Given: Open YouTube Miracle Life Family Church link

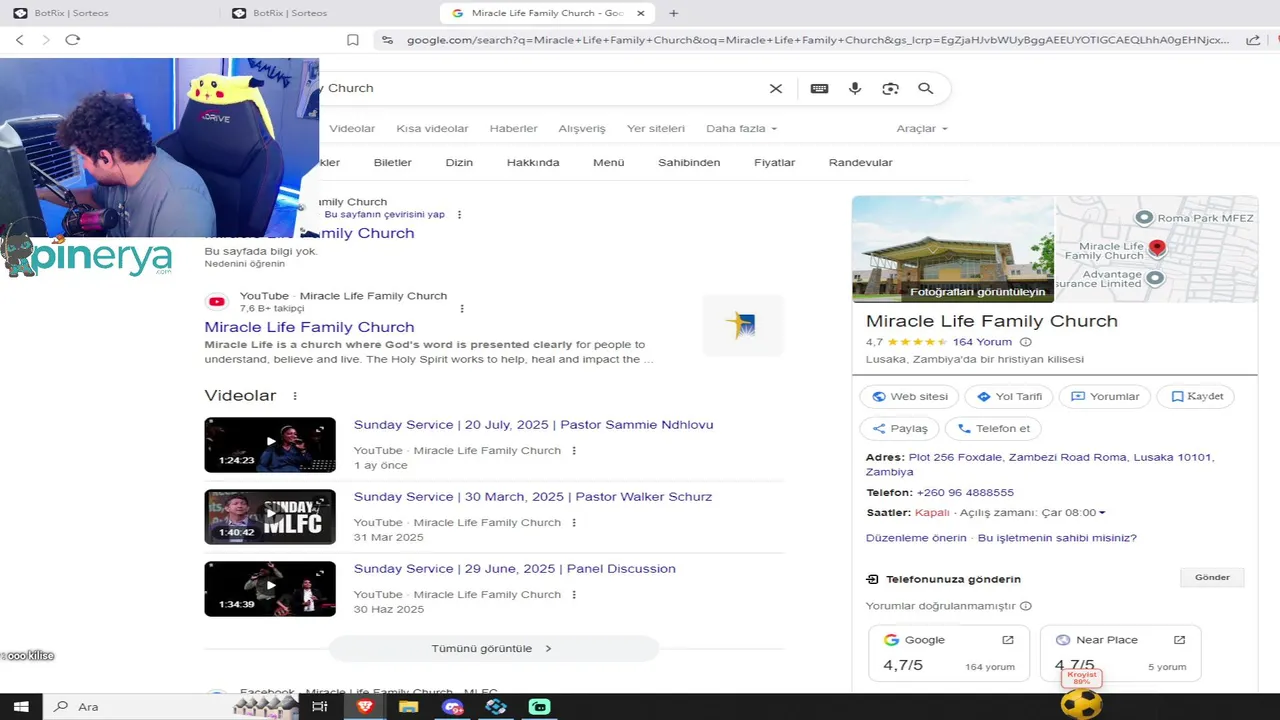Looking at the screenshot, I should (309, 327).
